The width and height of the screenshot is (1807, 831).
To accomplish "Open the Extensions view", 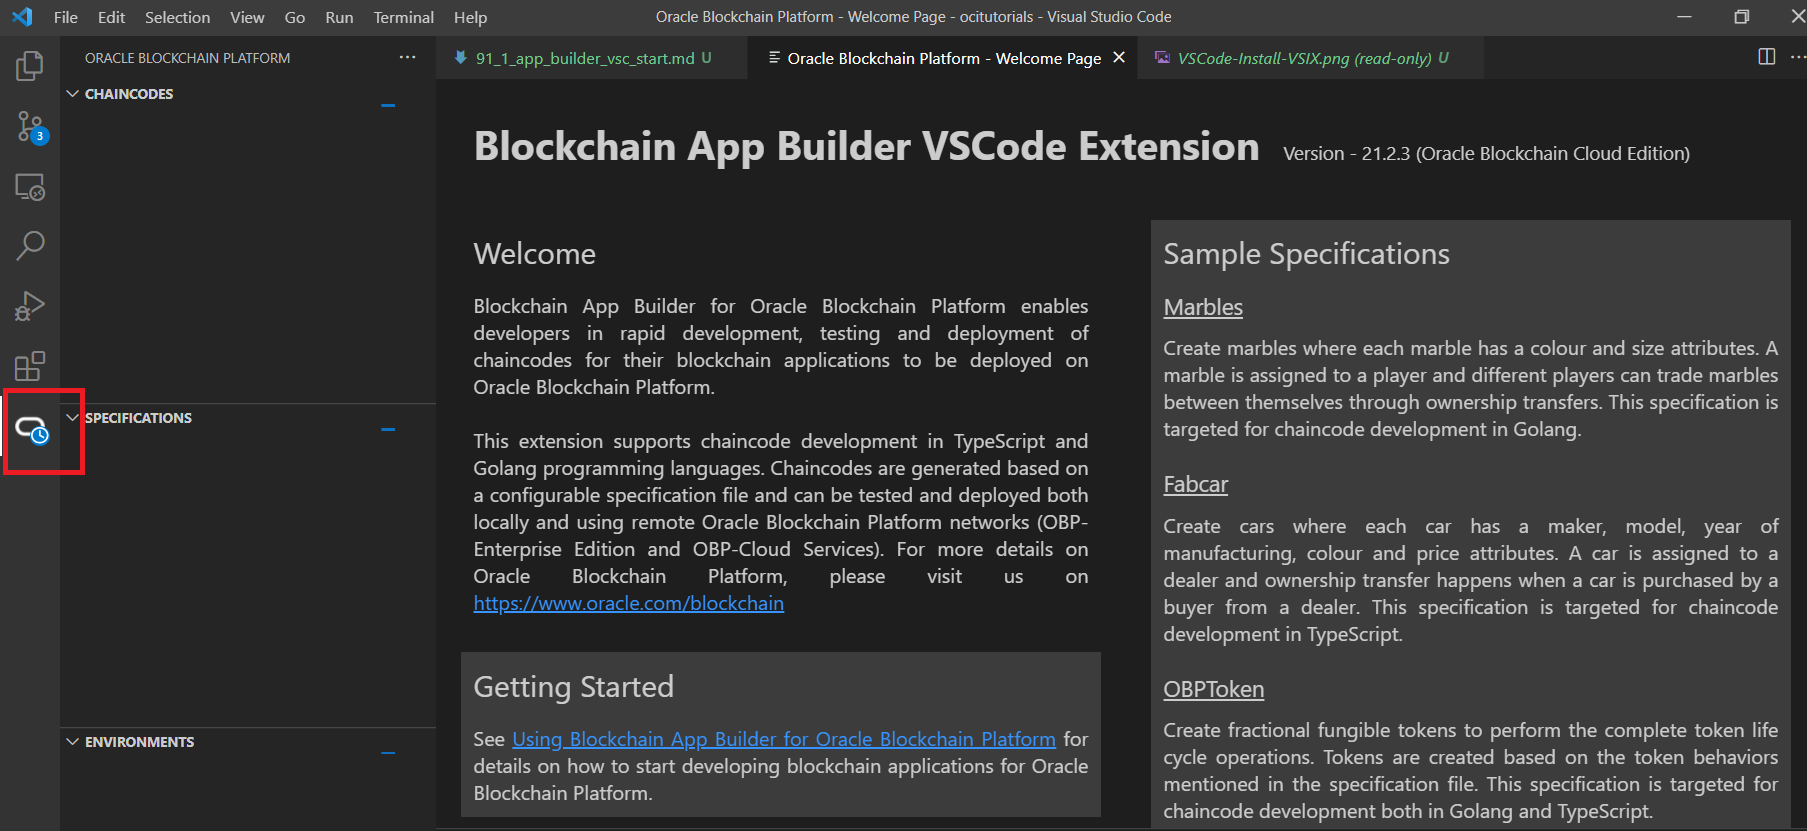I will [x=30, y=366].
